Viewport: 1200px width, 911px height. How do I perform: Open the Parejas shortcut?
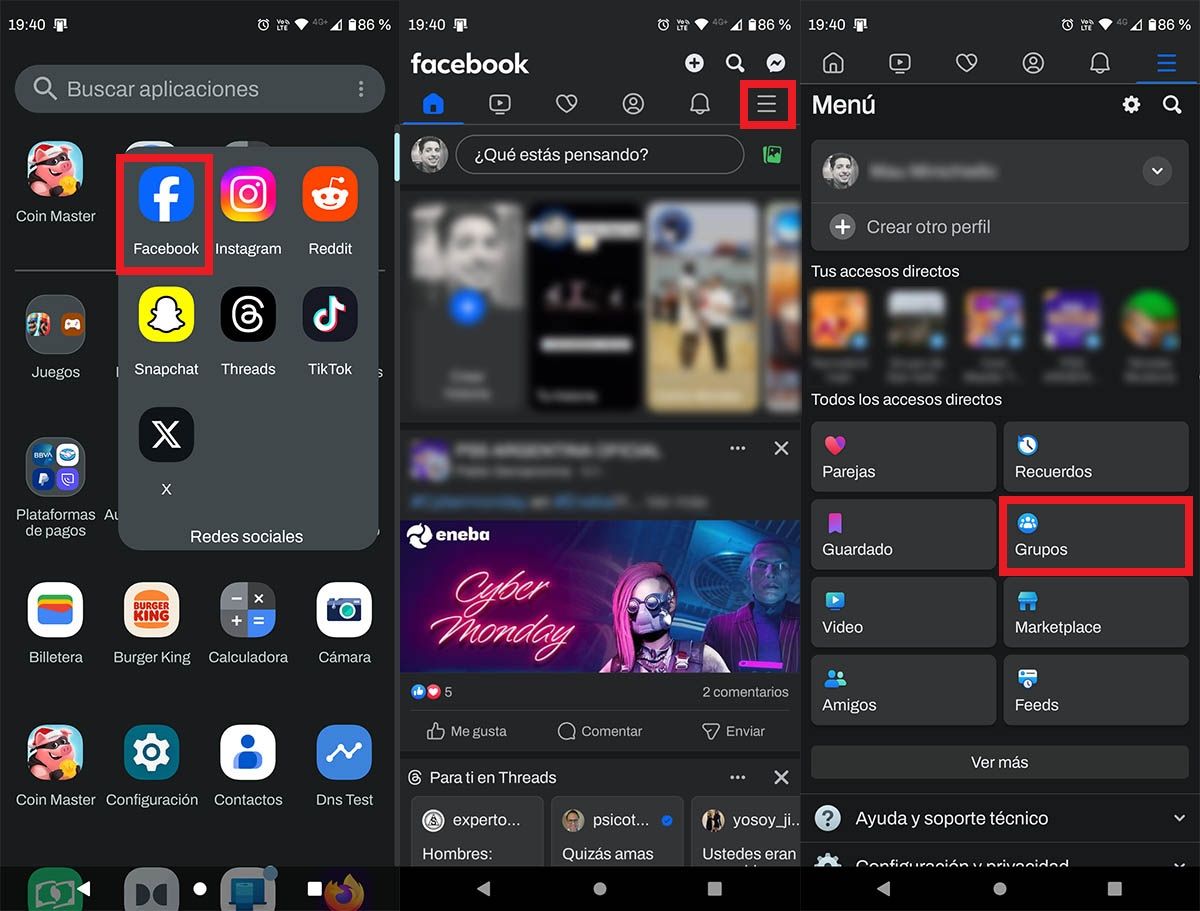pos(904,457)
